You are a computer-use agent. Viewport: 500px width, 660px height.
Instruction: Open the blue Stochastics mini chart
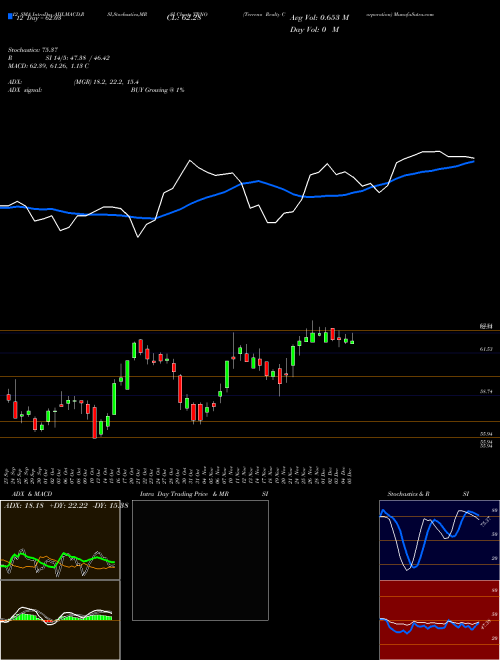(439, 540)
